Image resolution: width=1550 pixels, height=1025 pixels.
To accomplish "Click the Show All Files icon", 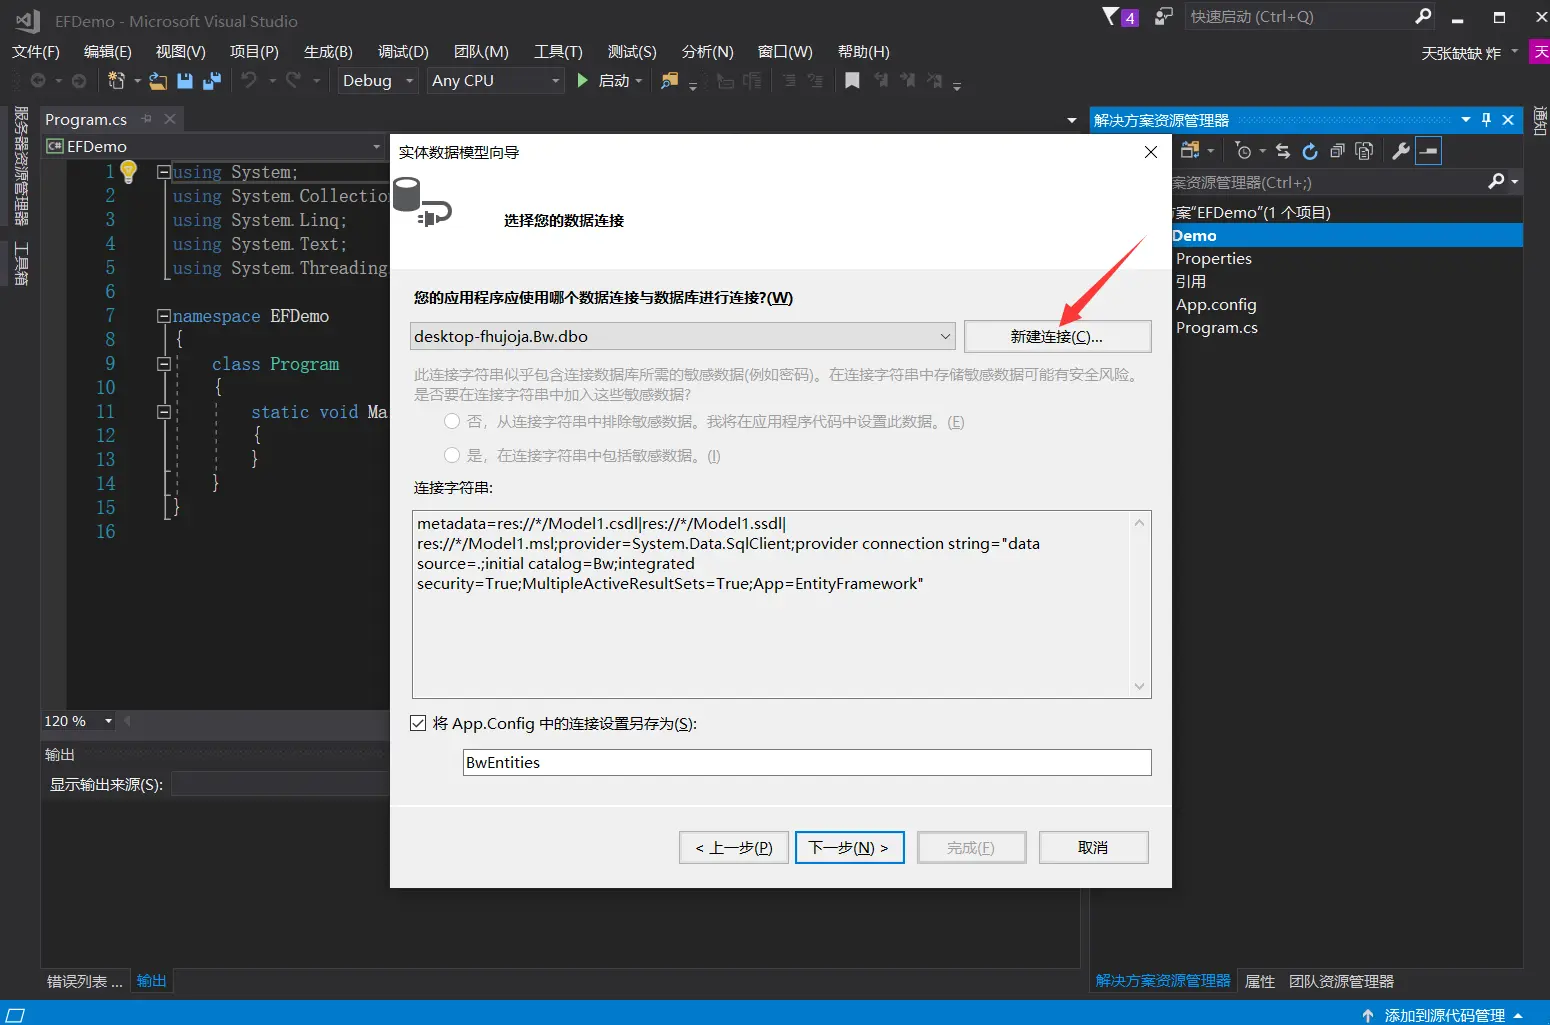I will coord(1364,151).
